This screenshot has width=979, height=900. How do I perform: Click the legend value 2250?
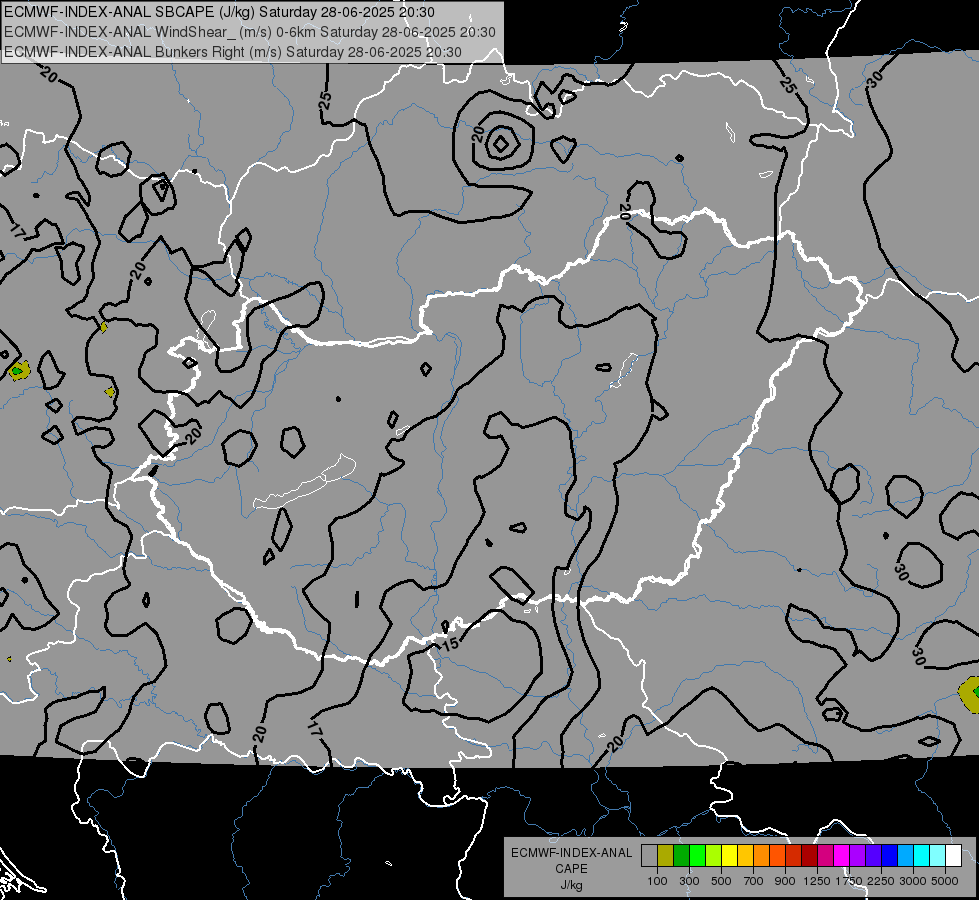pyautogui.click(x=880, y=881)
